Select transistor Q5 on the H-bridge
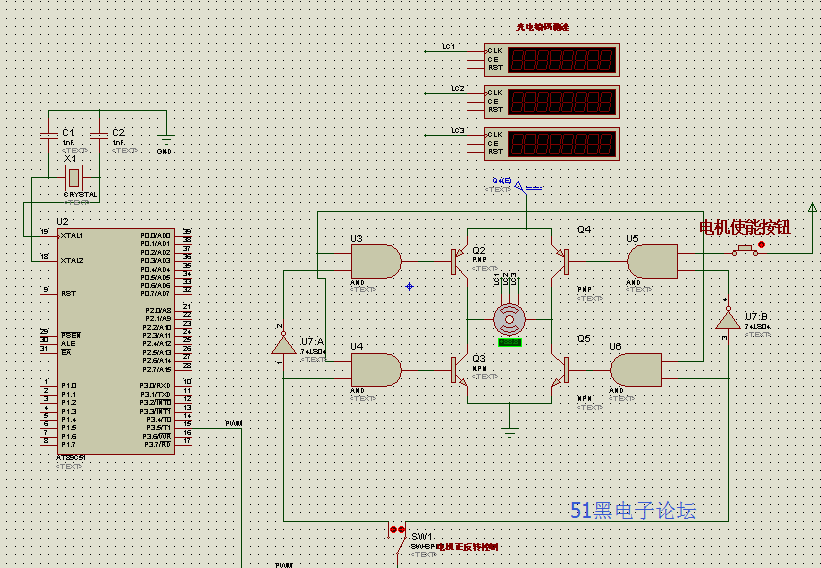Image resolution: width=821 pixels, height=568 pixels. 560,370
